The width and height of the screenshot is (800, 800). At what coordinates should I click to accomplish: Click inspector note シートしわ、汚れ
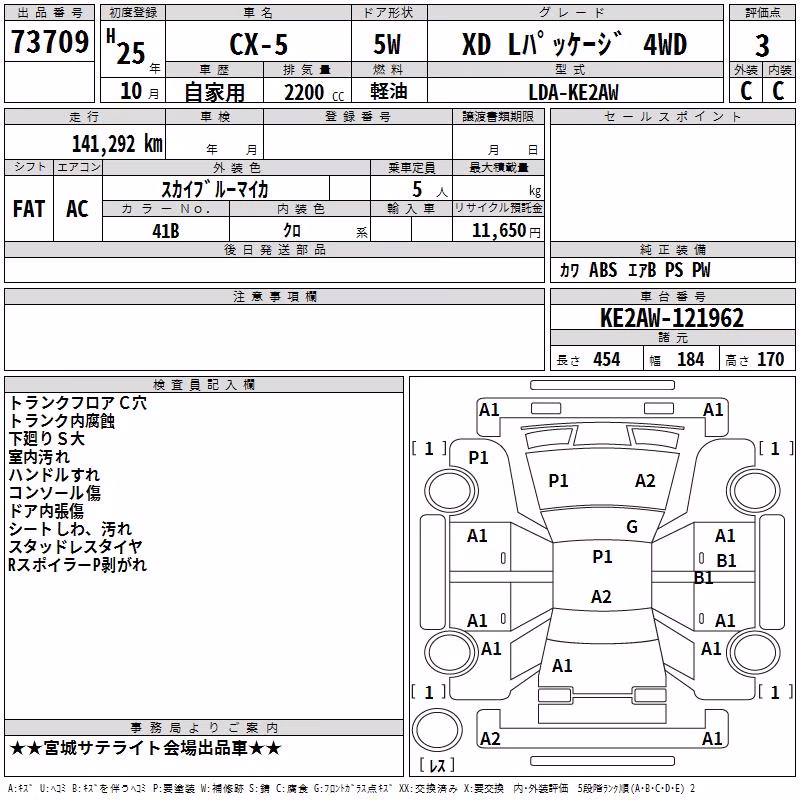pyautogui.click(x=70, y=529)
